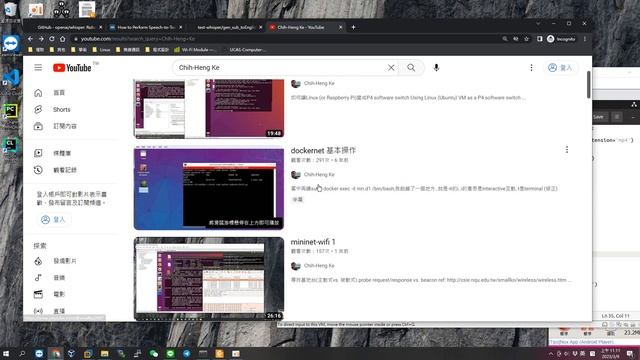Click the magnifier search button
The height and width of the screenshot is (360, 640).
pos(411,67)
